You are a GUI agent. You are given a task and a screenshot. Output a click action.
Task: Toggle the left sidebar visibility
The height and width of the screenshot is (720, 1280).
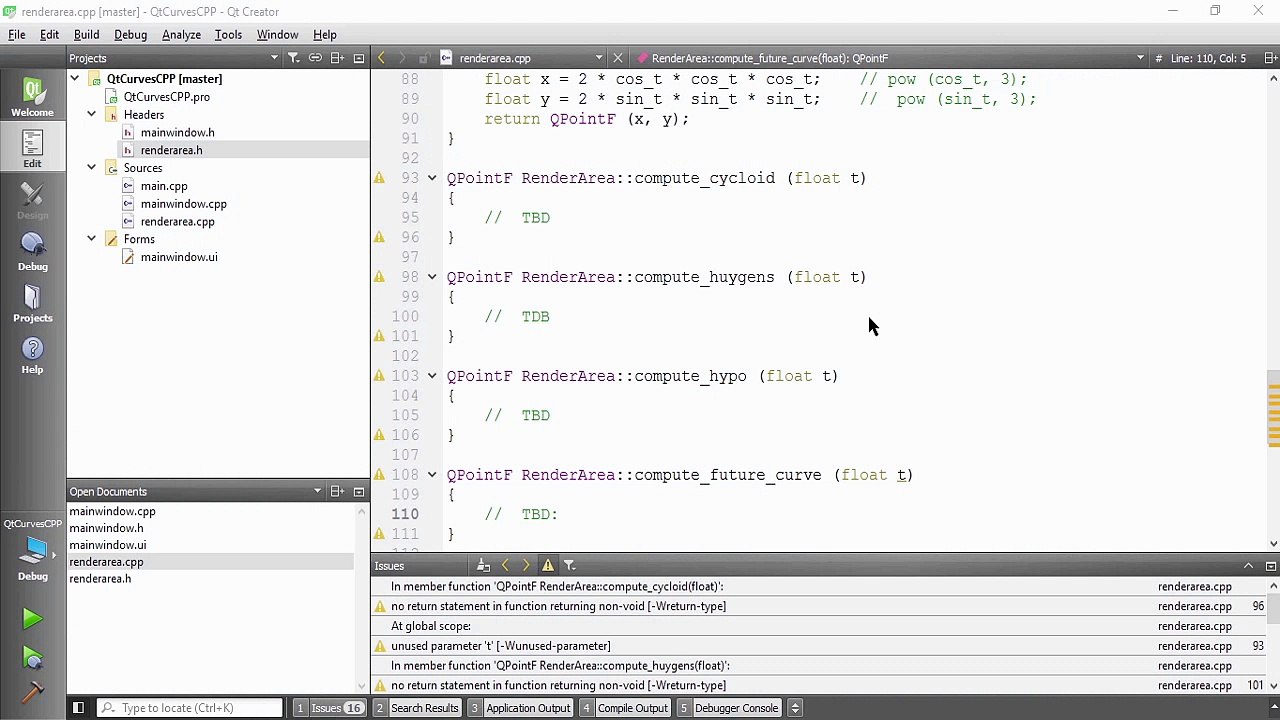78,708
